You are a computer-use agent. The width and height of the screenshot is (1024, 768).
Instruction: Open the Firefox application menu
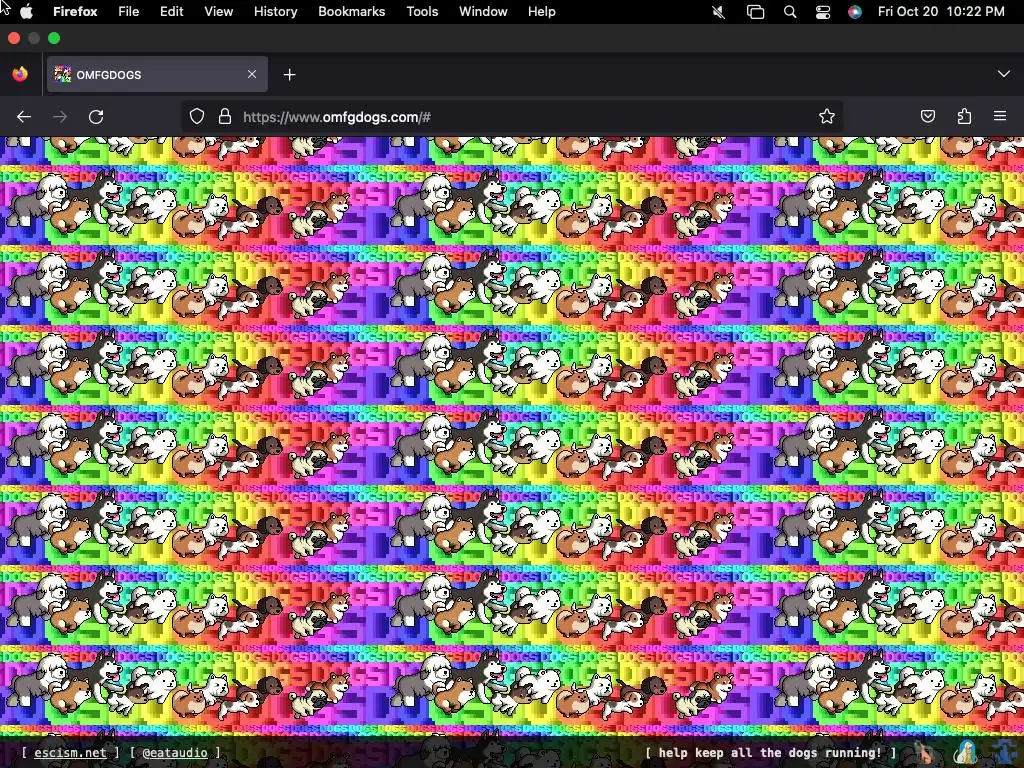point(75,12)
